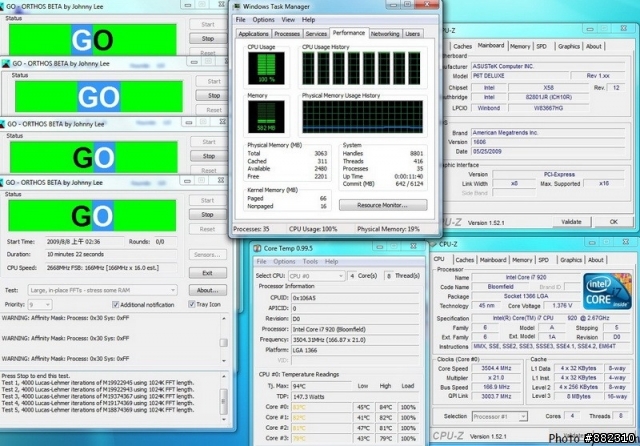The height and width of the screenshot is (446, 640).
Task: Click the Exit button in ORTHOS
Action: (x=207, y=273)
